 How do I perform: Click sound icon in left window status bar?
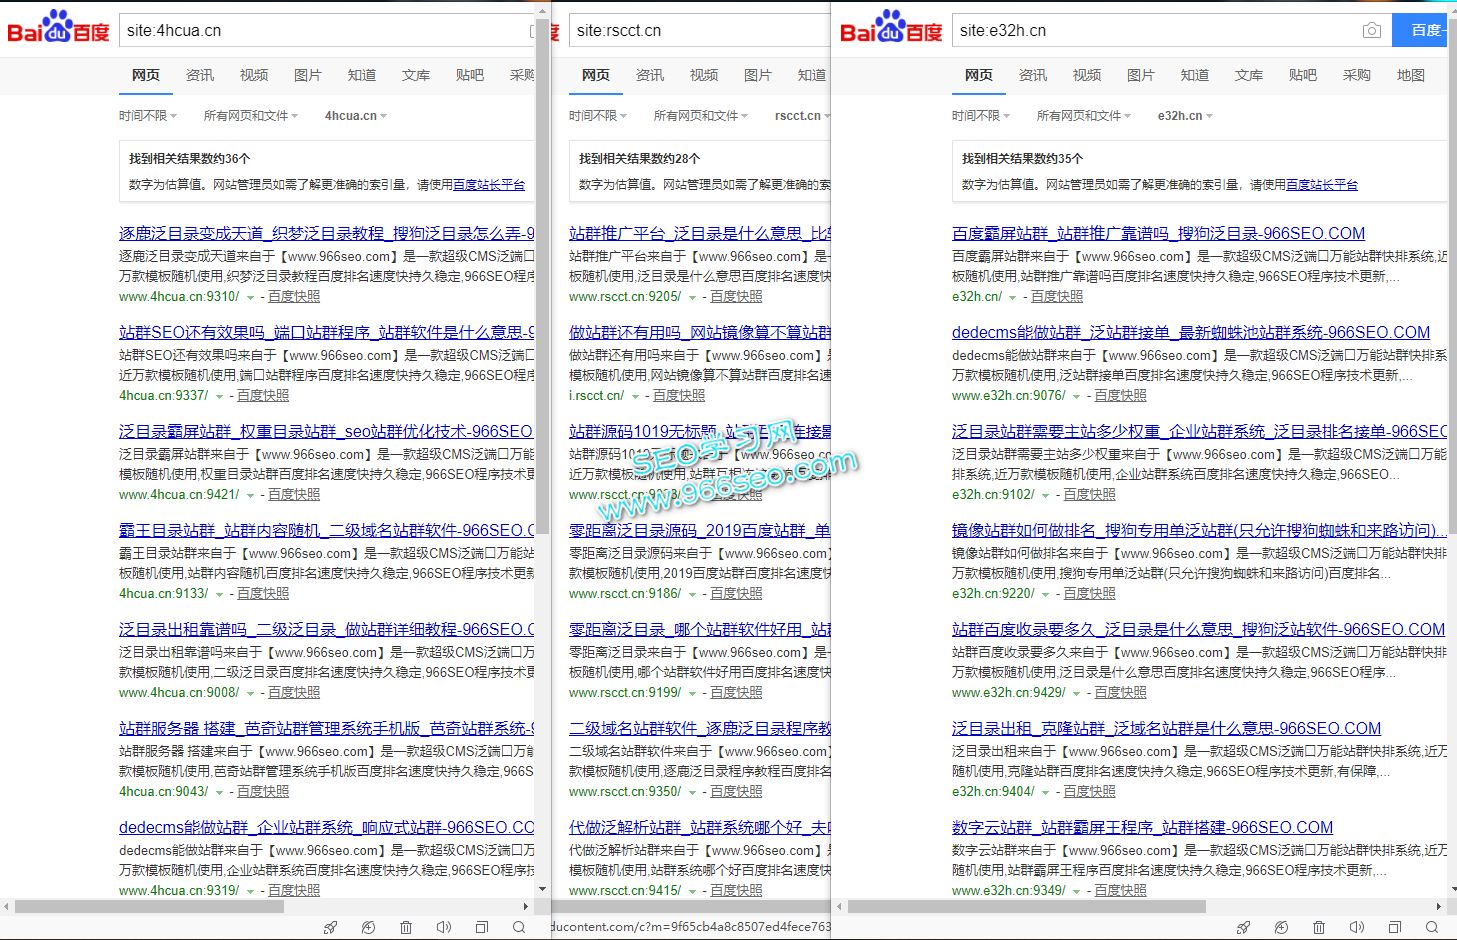pyautogui.click(x=444, y=927)
